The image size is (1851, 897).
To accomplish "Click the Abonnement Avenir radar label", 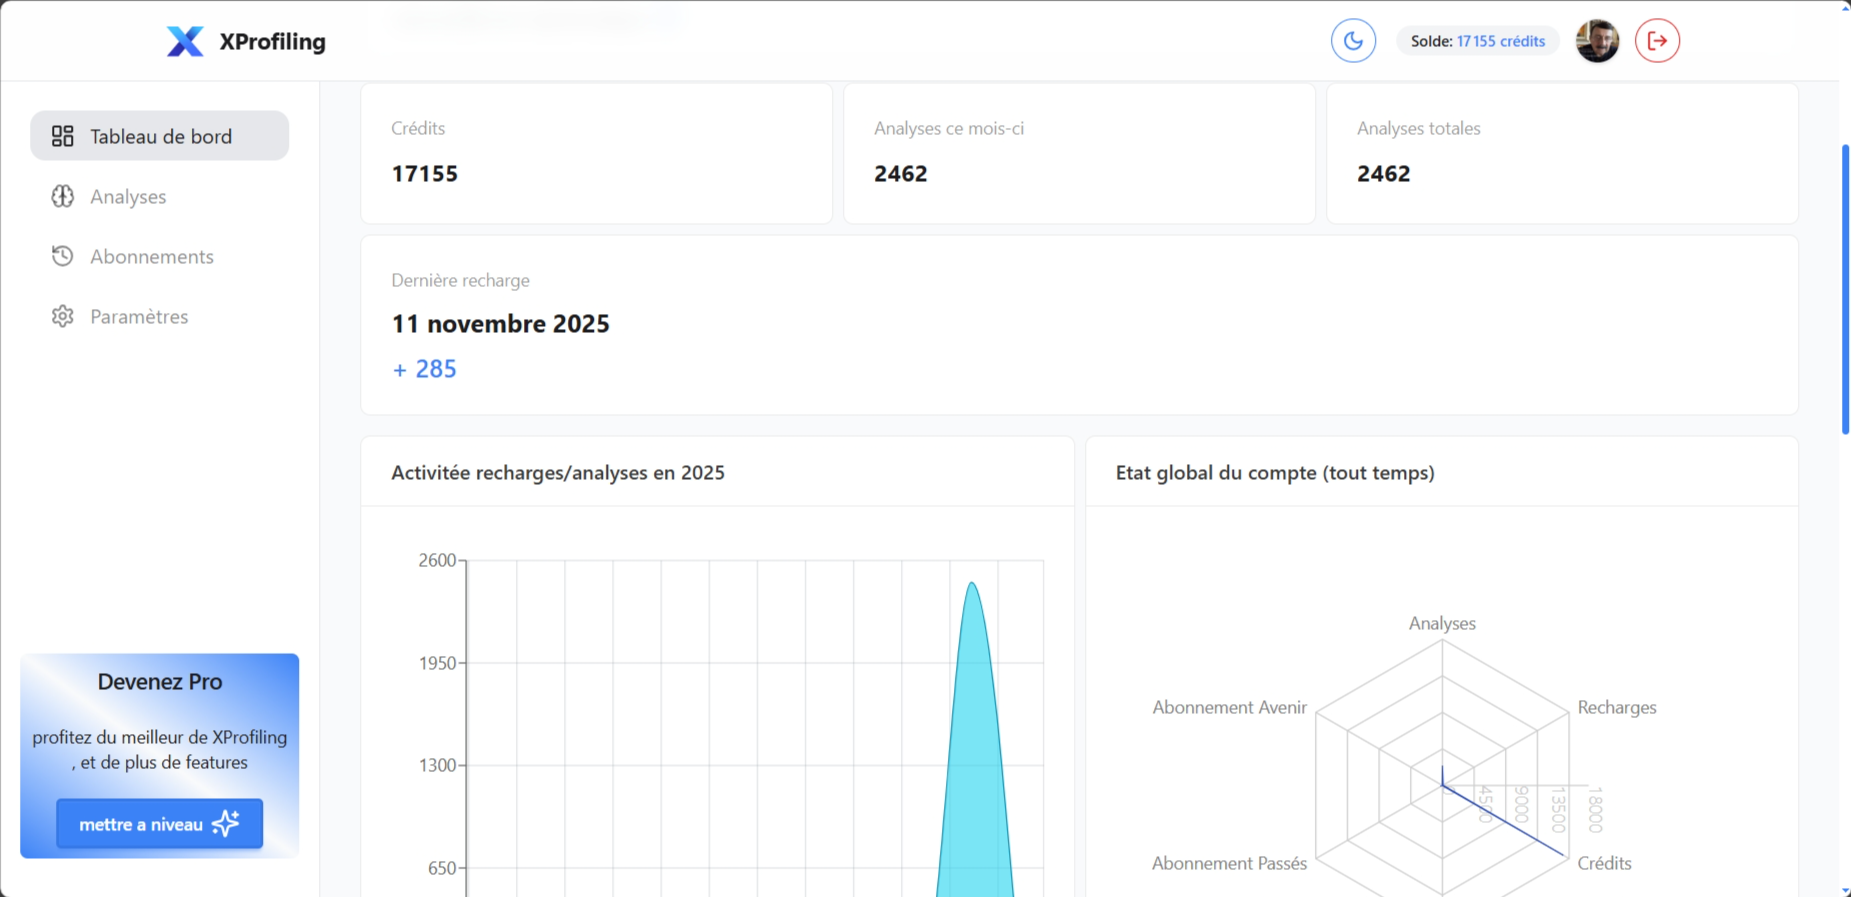I will point(1229,707).
